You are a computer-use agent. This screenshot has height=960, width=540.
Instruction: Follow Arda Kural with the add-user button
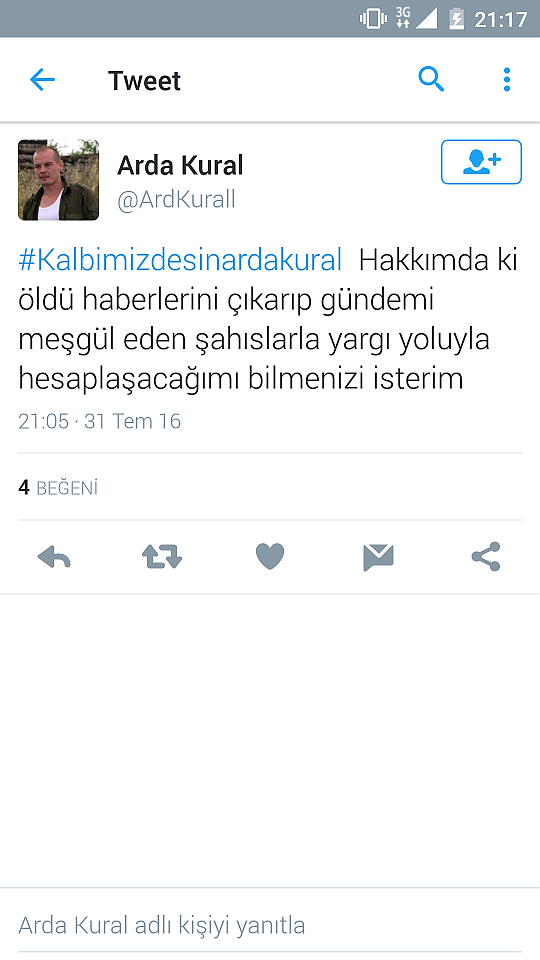point(481,162)
